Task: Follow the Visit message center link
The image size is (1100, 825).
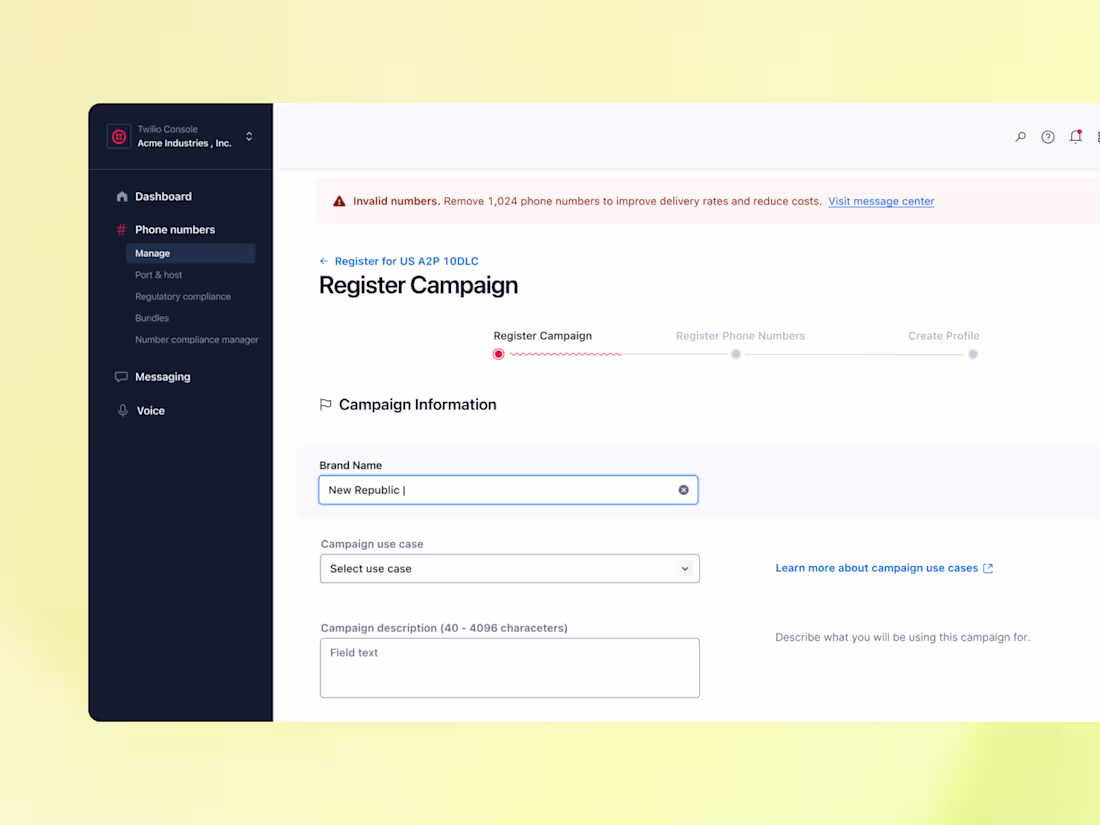Action: pyautogui.click(x=881, y=201)
